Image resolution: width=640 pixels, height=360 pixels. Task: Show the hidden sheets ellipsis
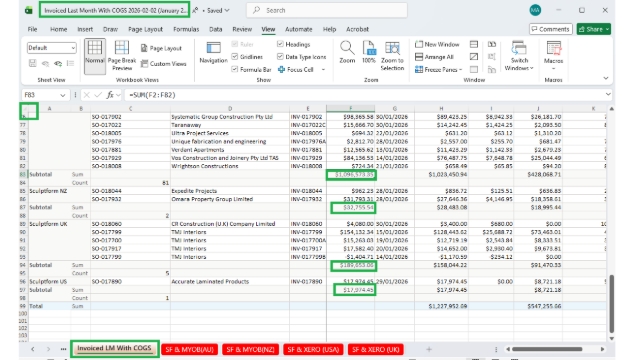[63, 349]
